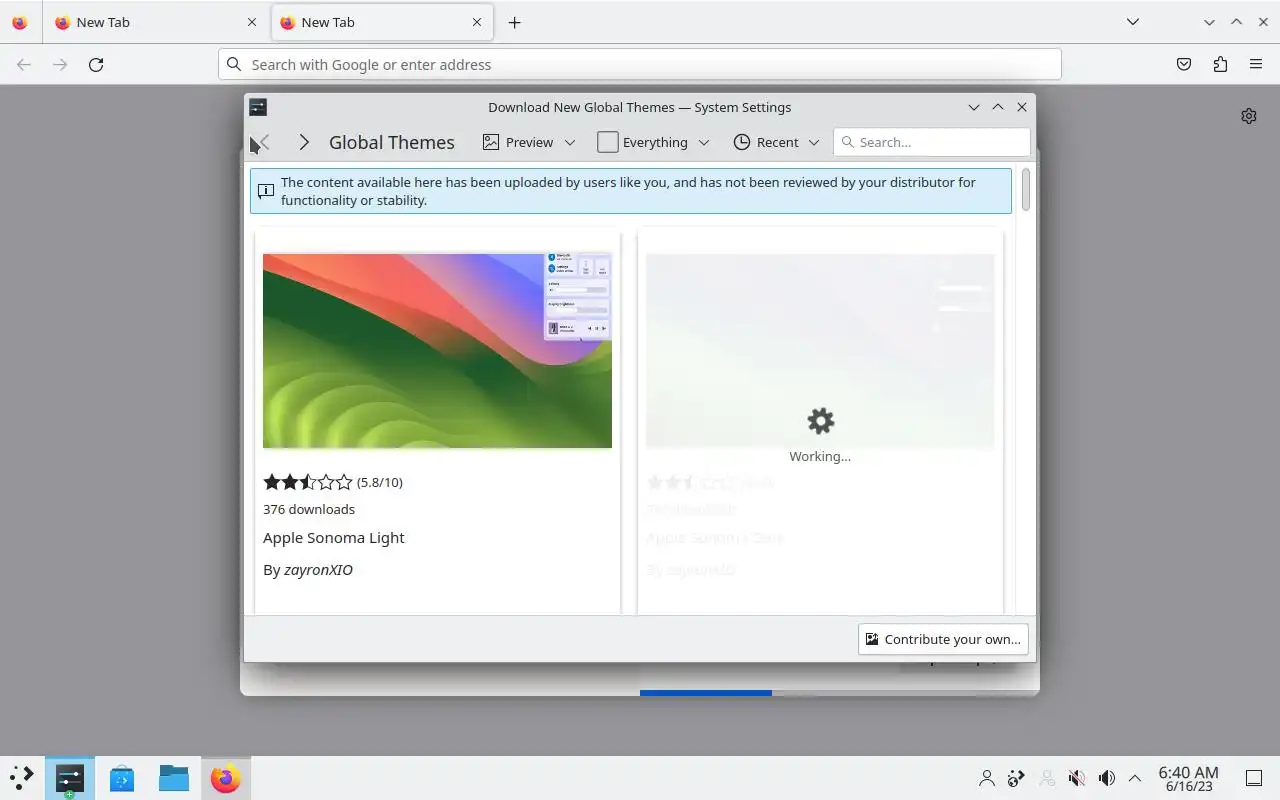Click the pinned Firefox tab icon
Viewport: 1280px width, 800px height.
coord(20,22)
